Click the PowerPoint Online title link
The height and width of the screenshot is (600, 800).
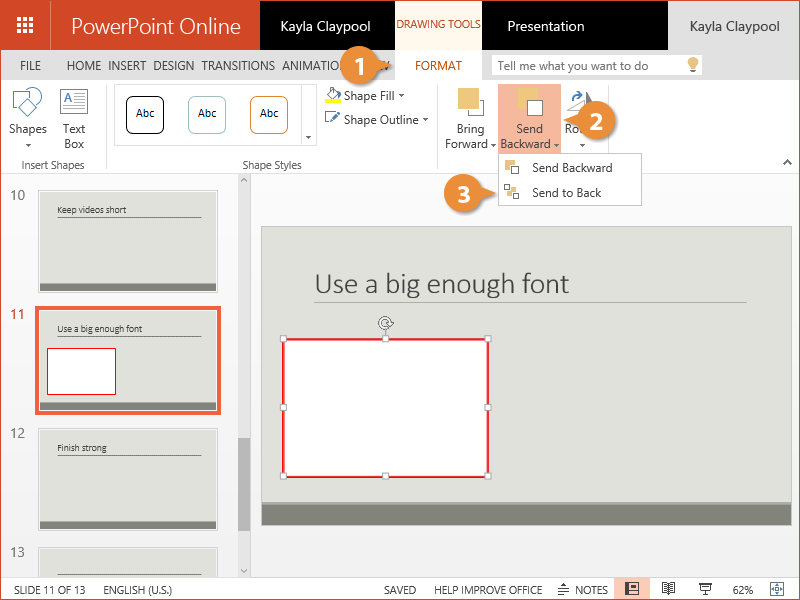coord(156,26)
